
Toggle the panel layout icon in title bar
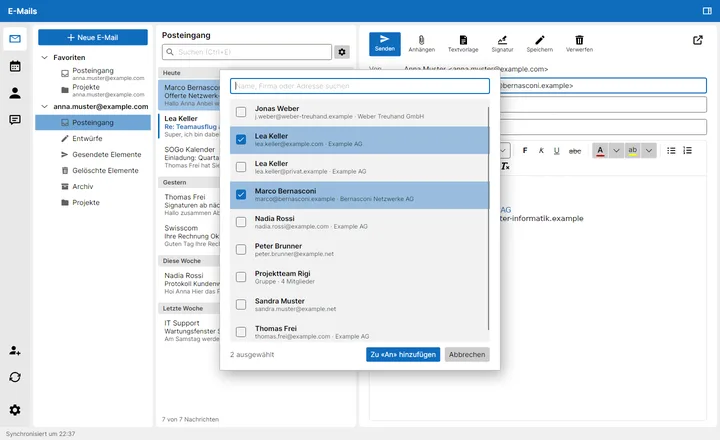coord(707,11)
